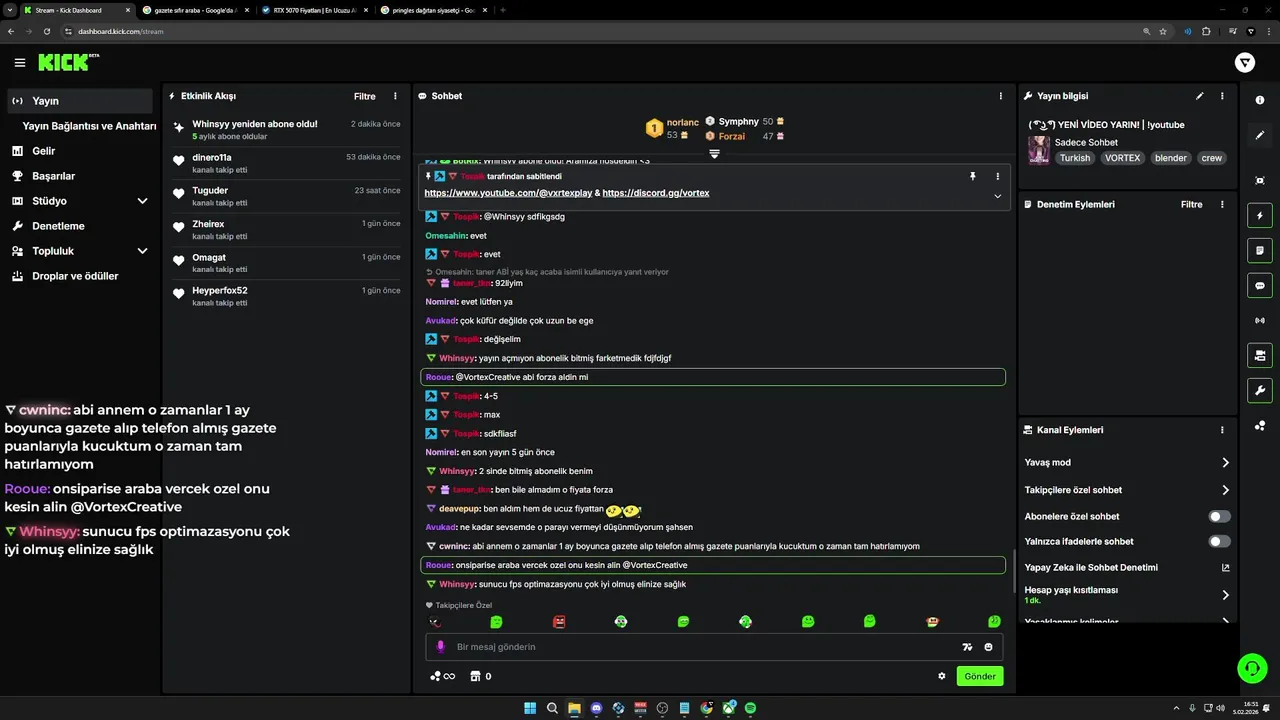Open the info icon in right rail

[x=1260, y=100]
